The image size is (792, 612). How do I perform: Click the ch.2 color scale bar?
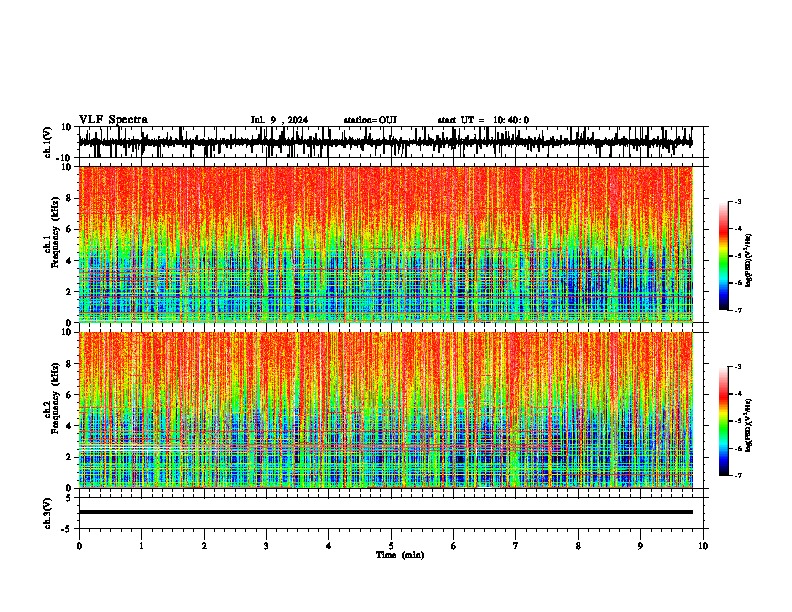click(724, 421)
